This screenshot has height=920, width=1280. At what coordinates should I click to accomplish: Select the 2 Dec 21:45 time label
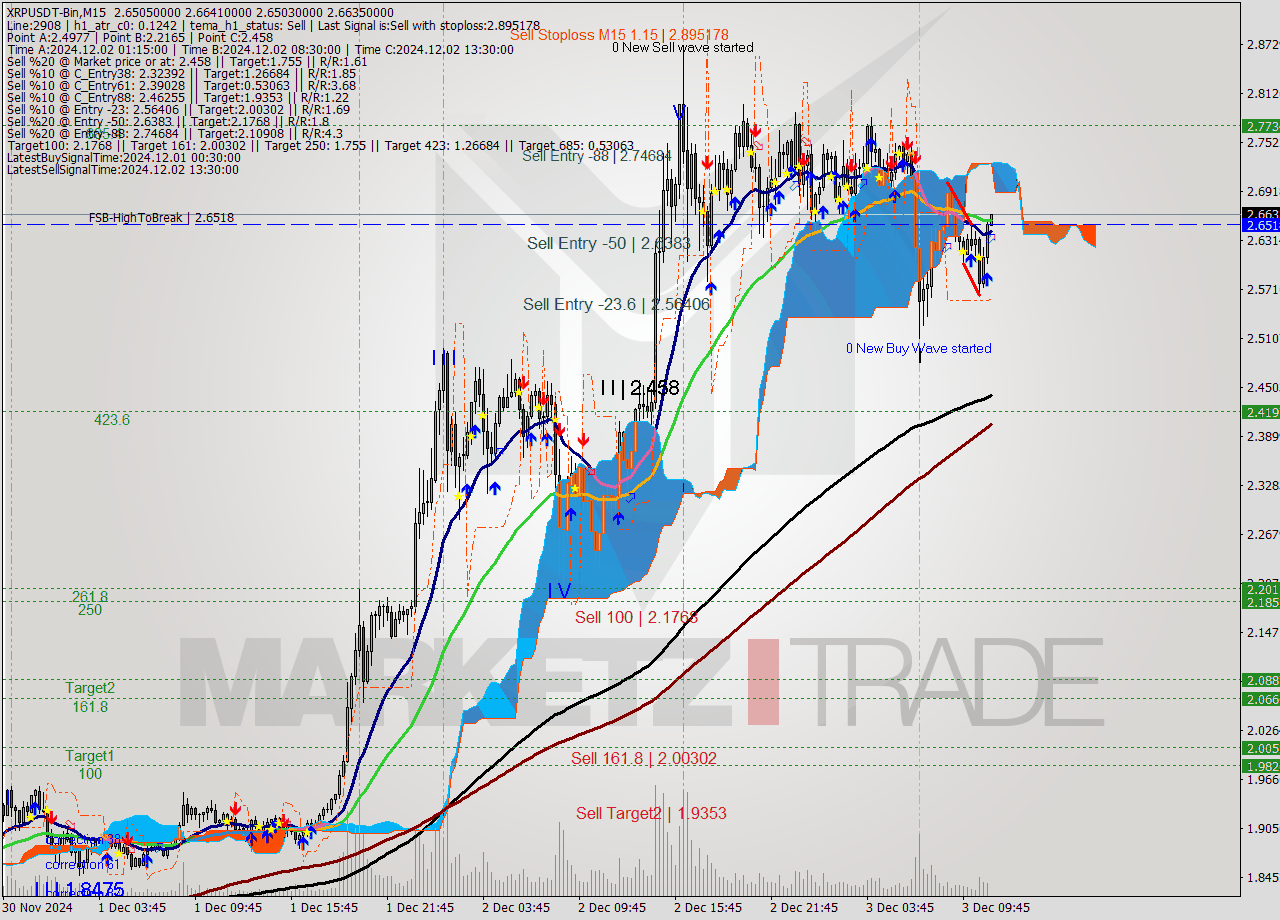point(804,908)
